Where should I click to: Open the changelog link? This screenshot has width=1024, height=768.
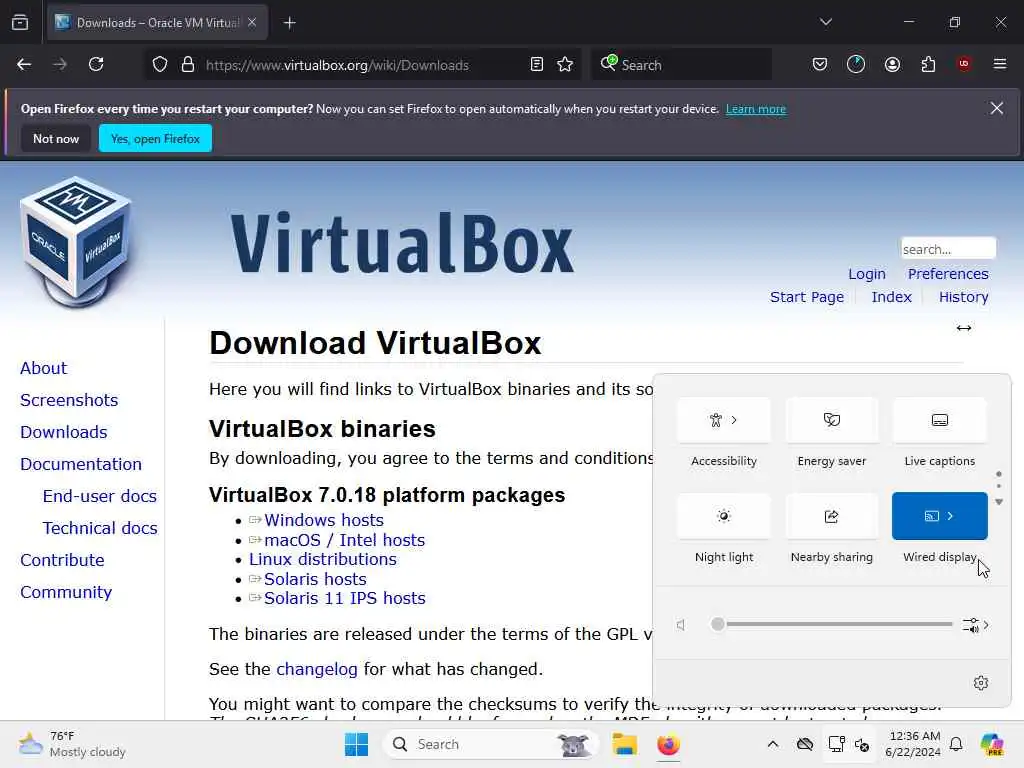coord(317,669)
